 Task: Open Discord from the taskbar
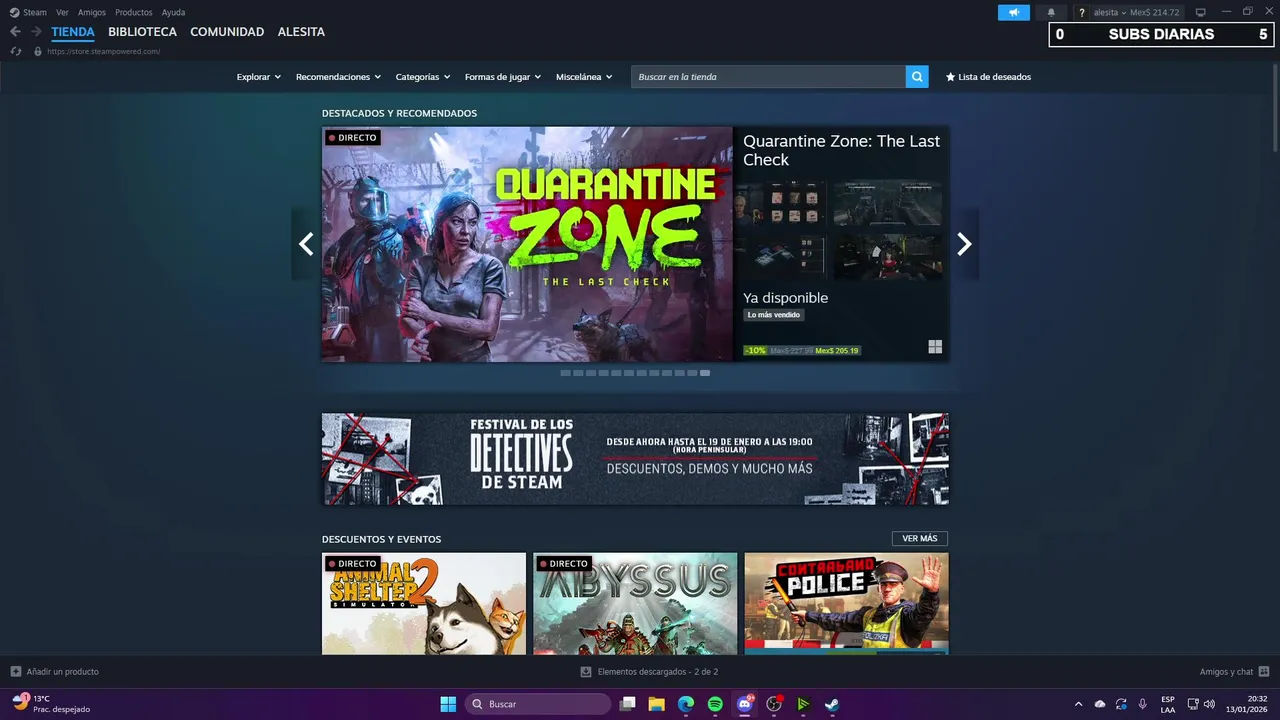click(x=745, y=704)
